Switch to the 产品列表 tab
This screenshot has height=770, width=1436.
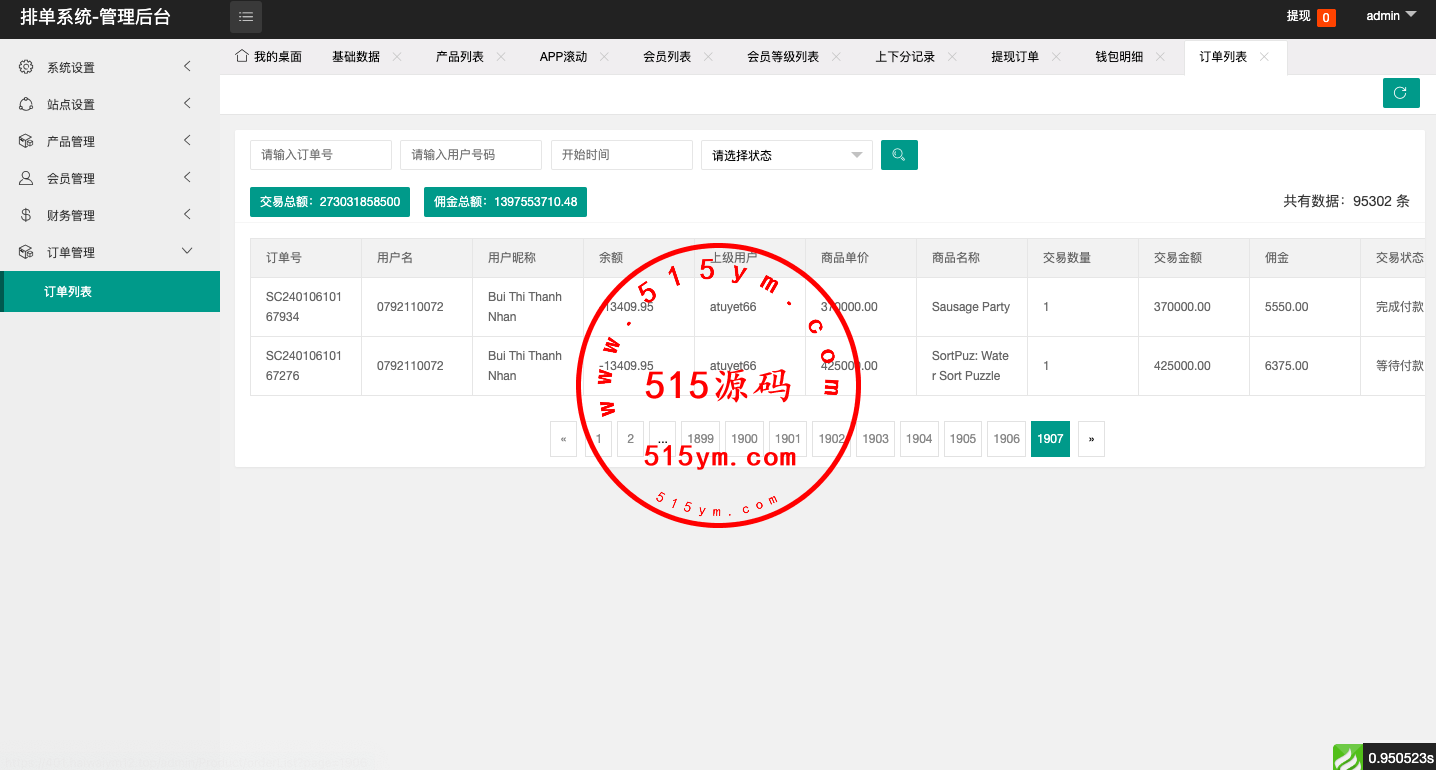tap(459, 57)
